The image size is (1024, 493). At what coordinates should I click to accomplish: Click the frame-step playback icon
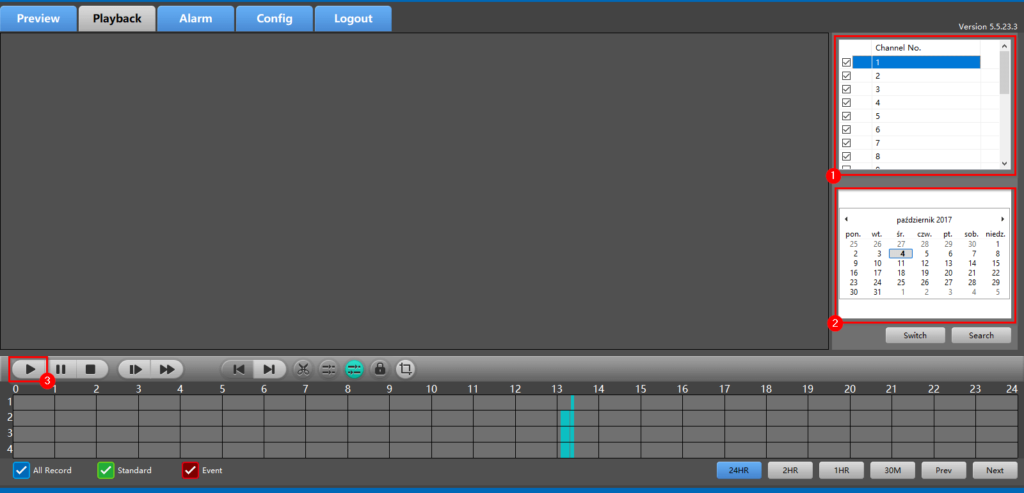135,369
